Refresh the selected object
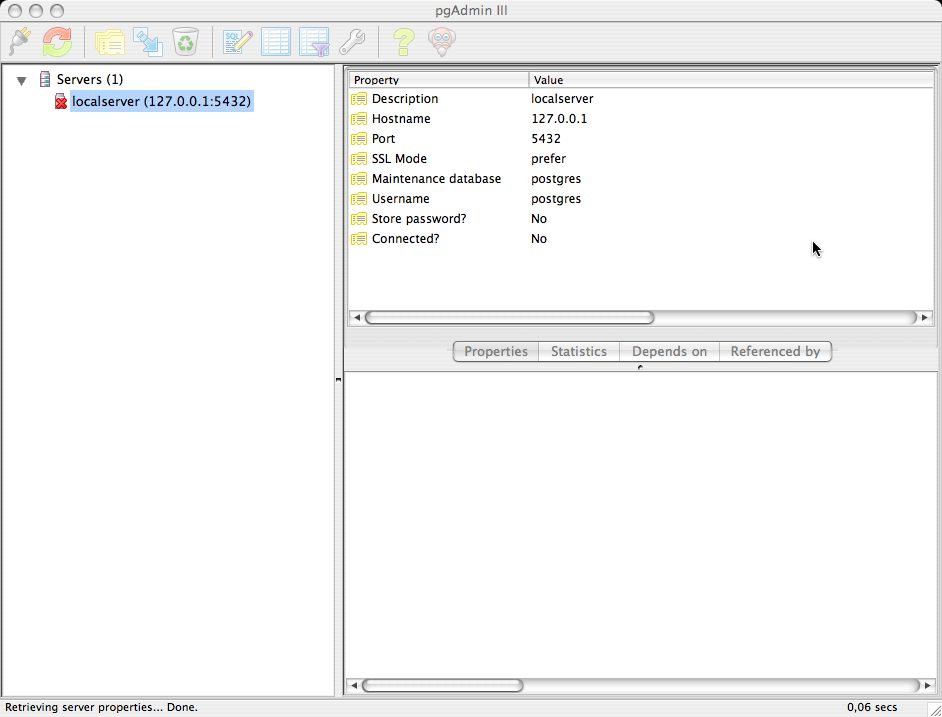 click(57, 42)
